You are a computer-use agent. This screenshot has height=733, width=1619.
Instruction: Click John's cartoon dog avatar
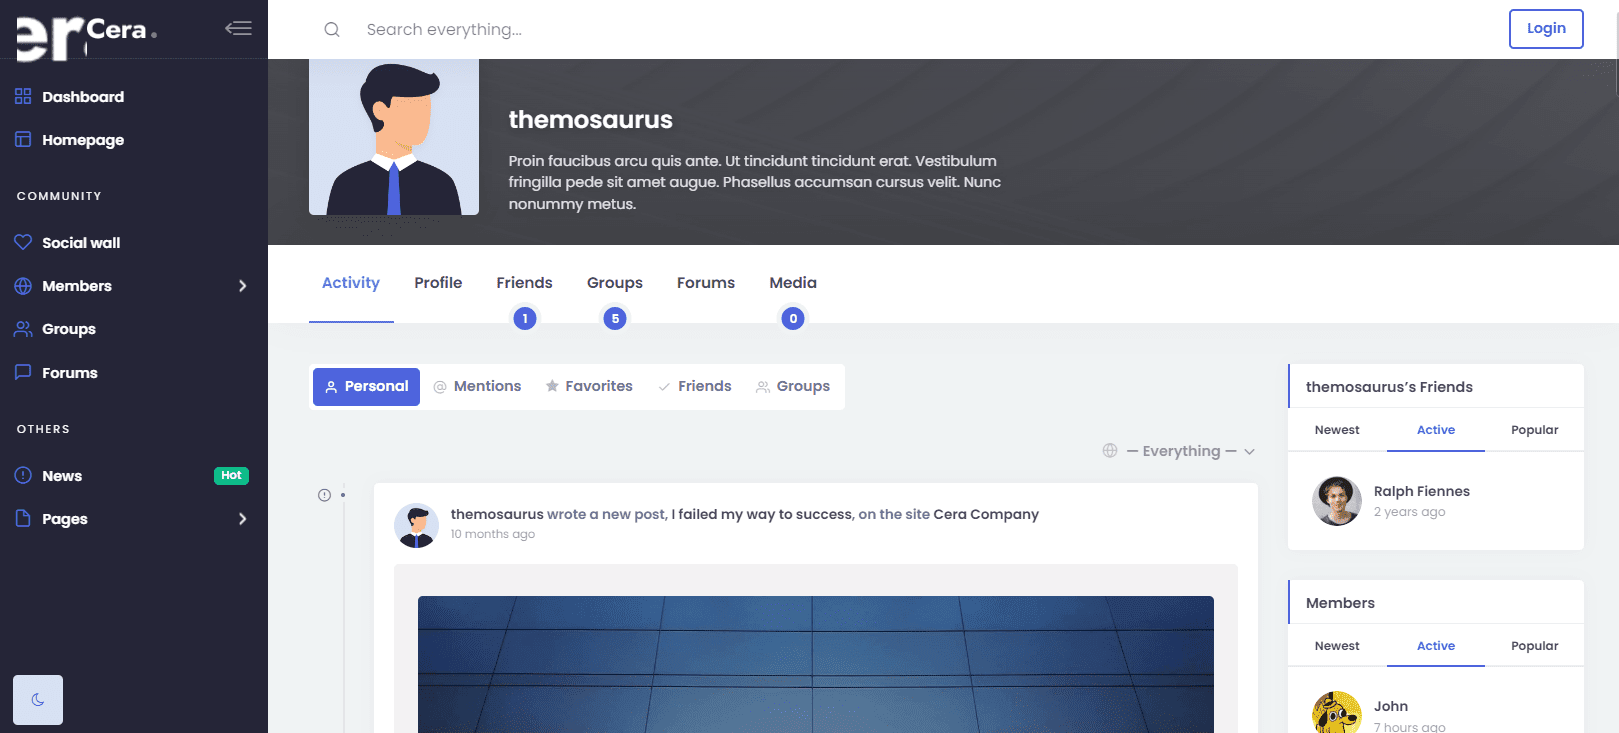click(x=1337, y=713)
